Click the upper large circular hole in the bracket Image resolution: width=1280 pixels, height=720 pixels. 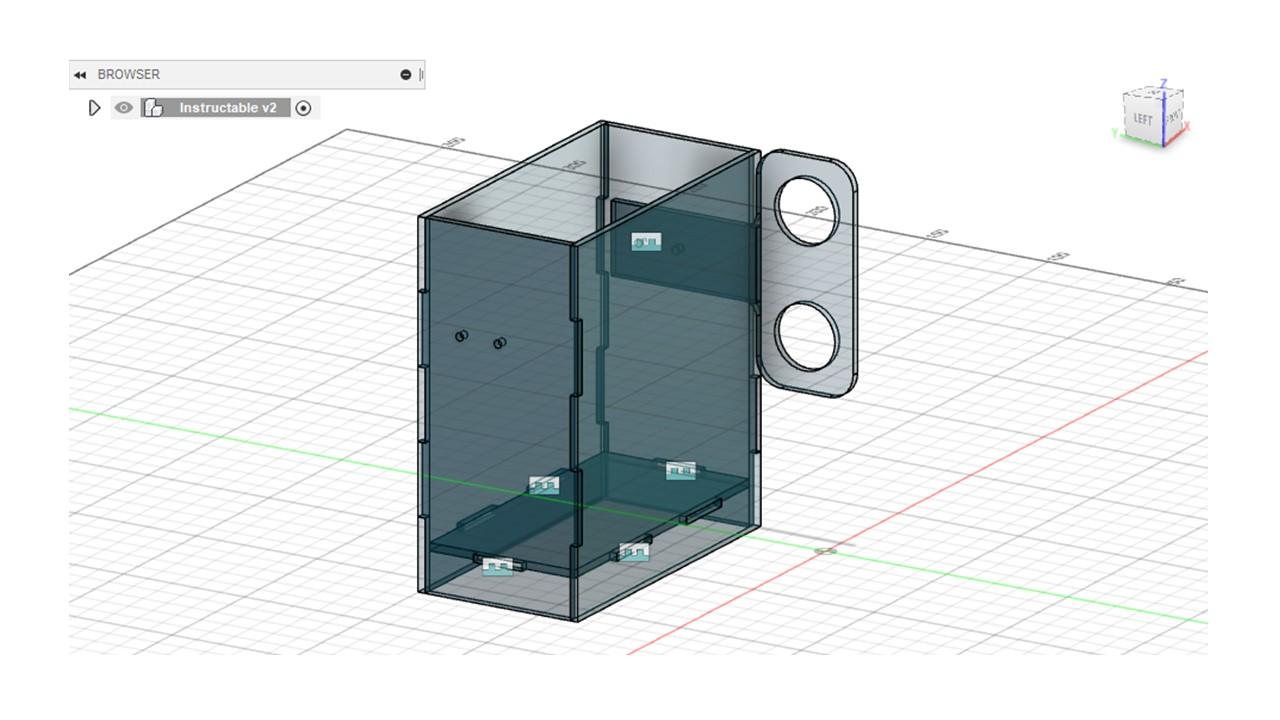808,209
